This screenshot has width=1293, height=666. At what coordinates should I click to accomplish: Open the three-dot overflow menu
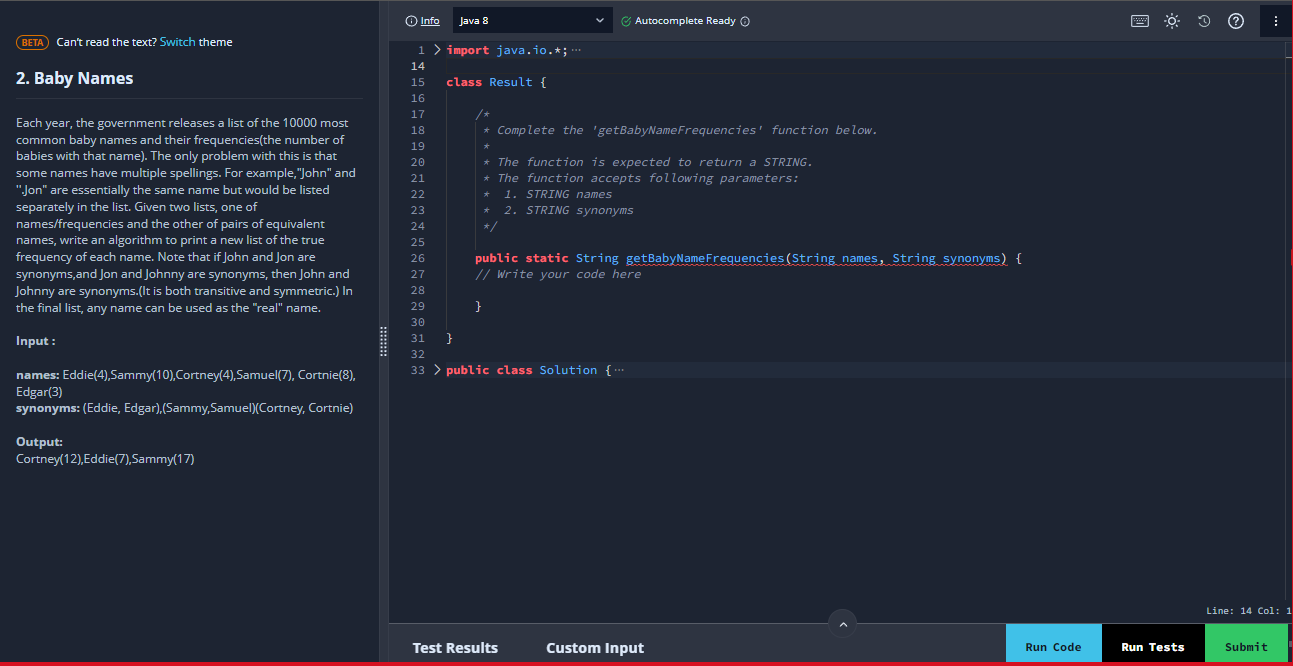[x=1276, y=20]
